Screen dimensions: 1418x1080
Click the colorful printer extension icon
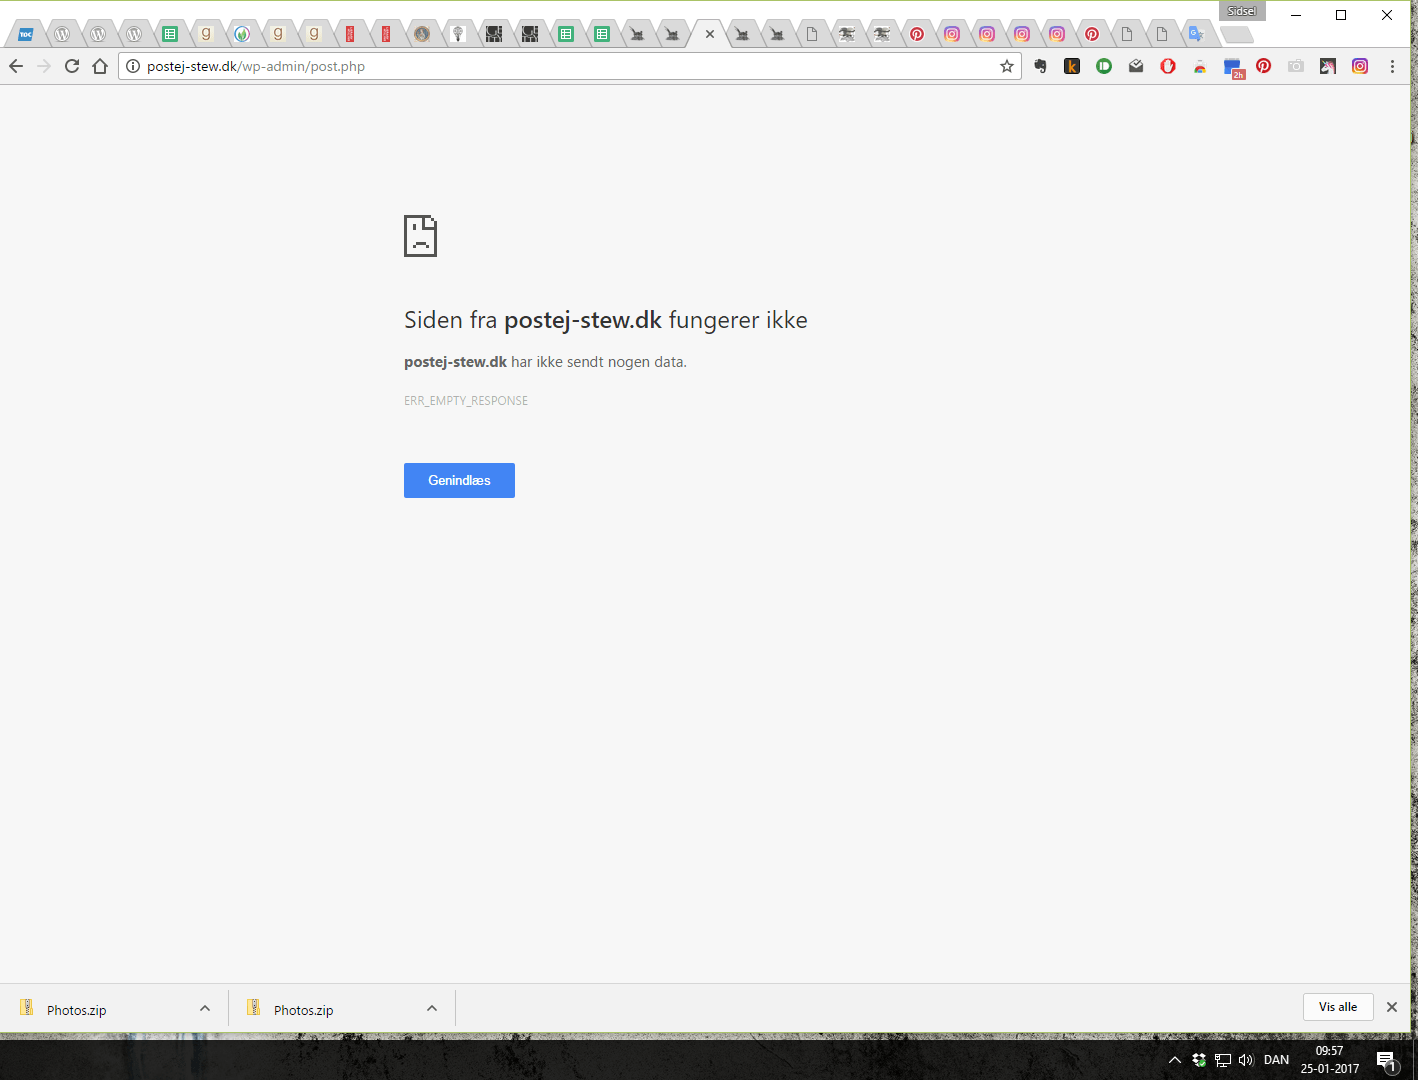coord(1200,67)
